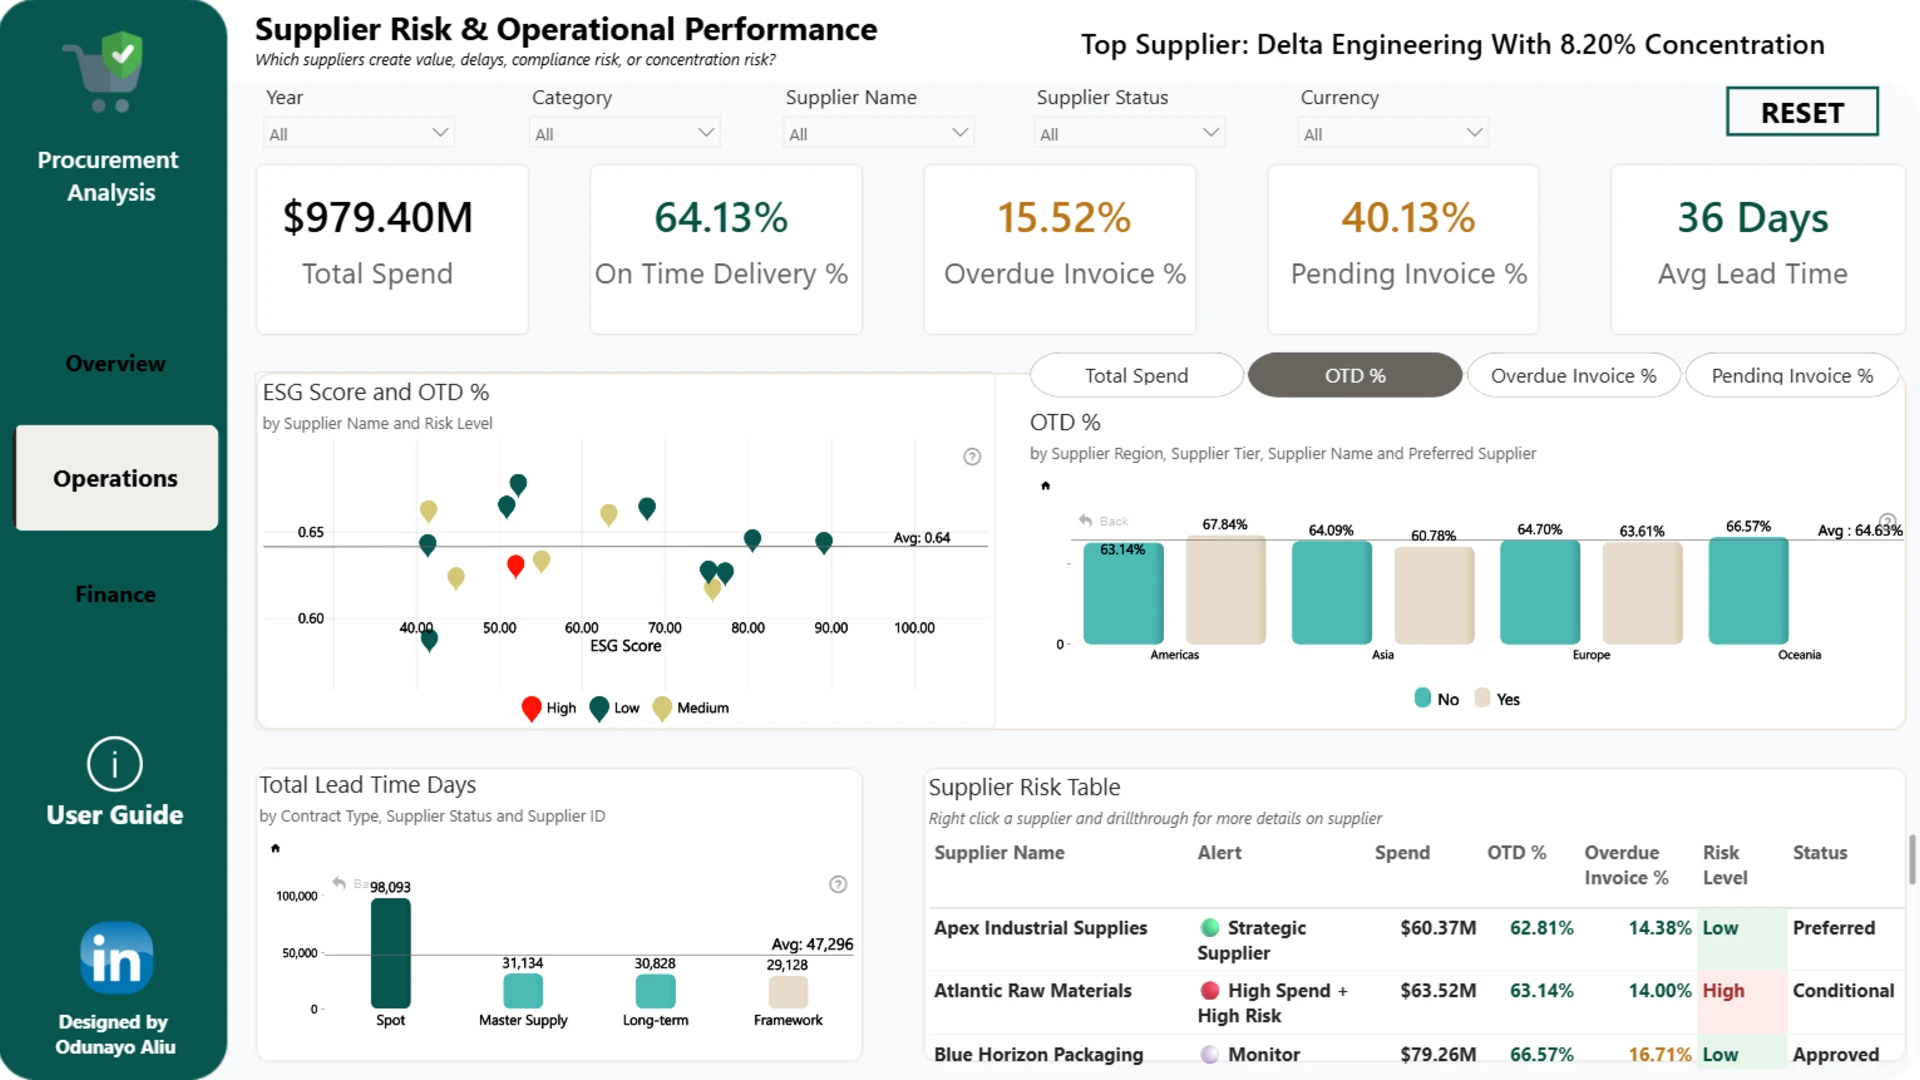
Task: Select the Apex Industrial Supplies row name
Action: point(1040,928)
